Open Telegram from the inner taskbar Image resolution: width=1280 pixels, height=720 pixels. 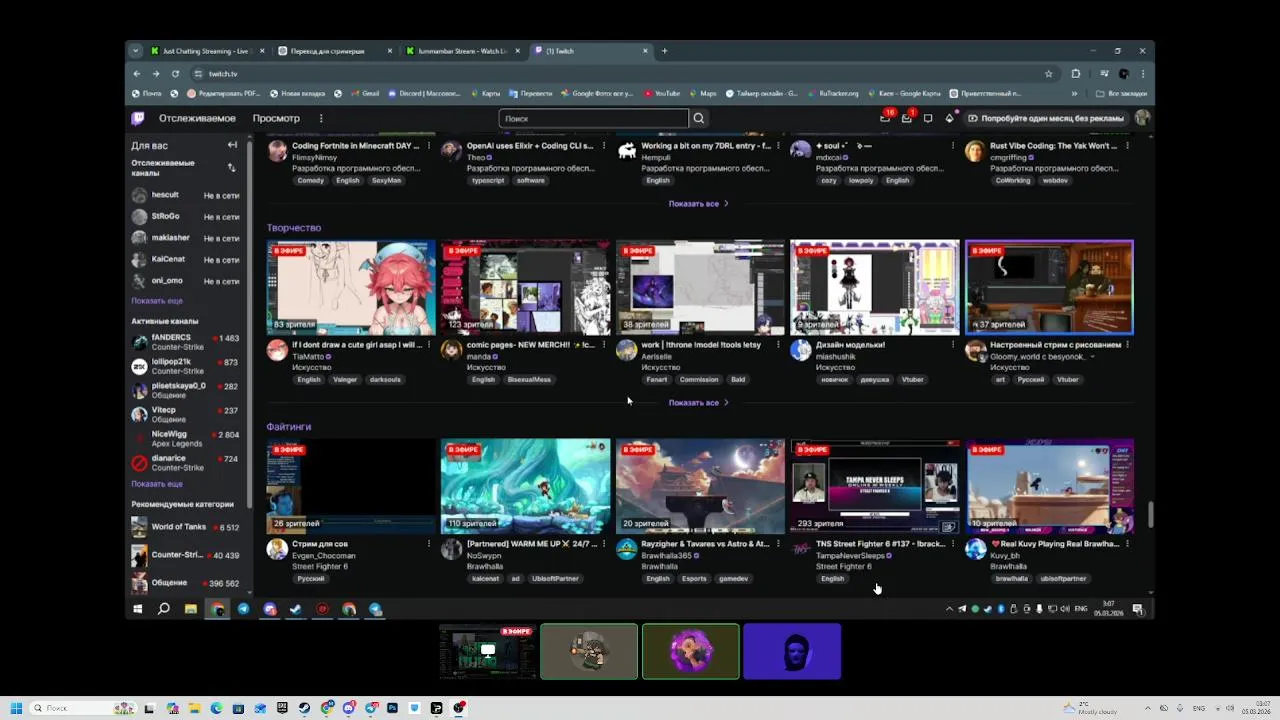(243, 609)
